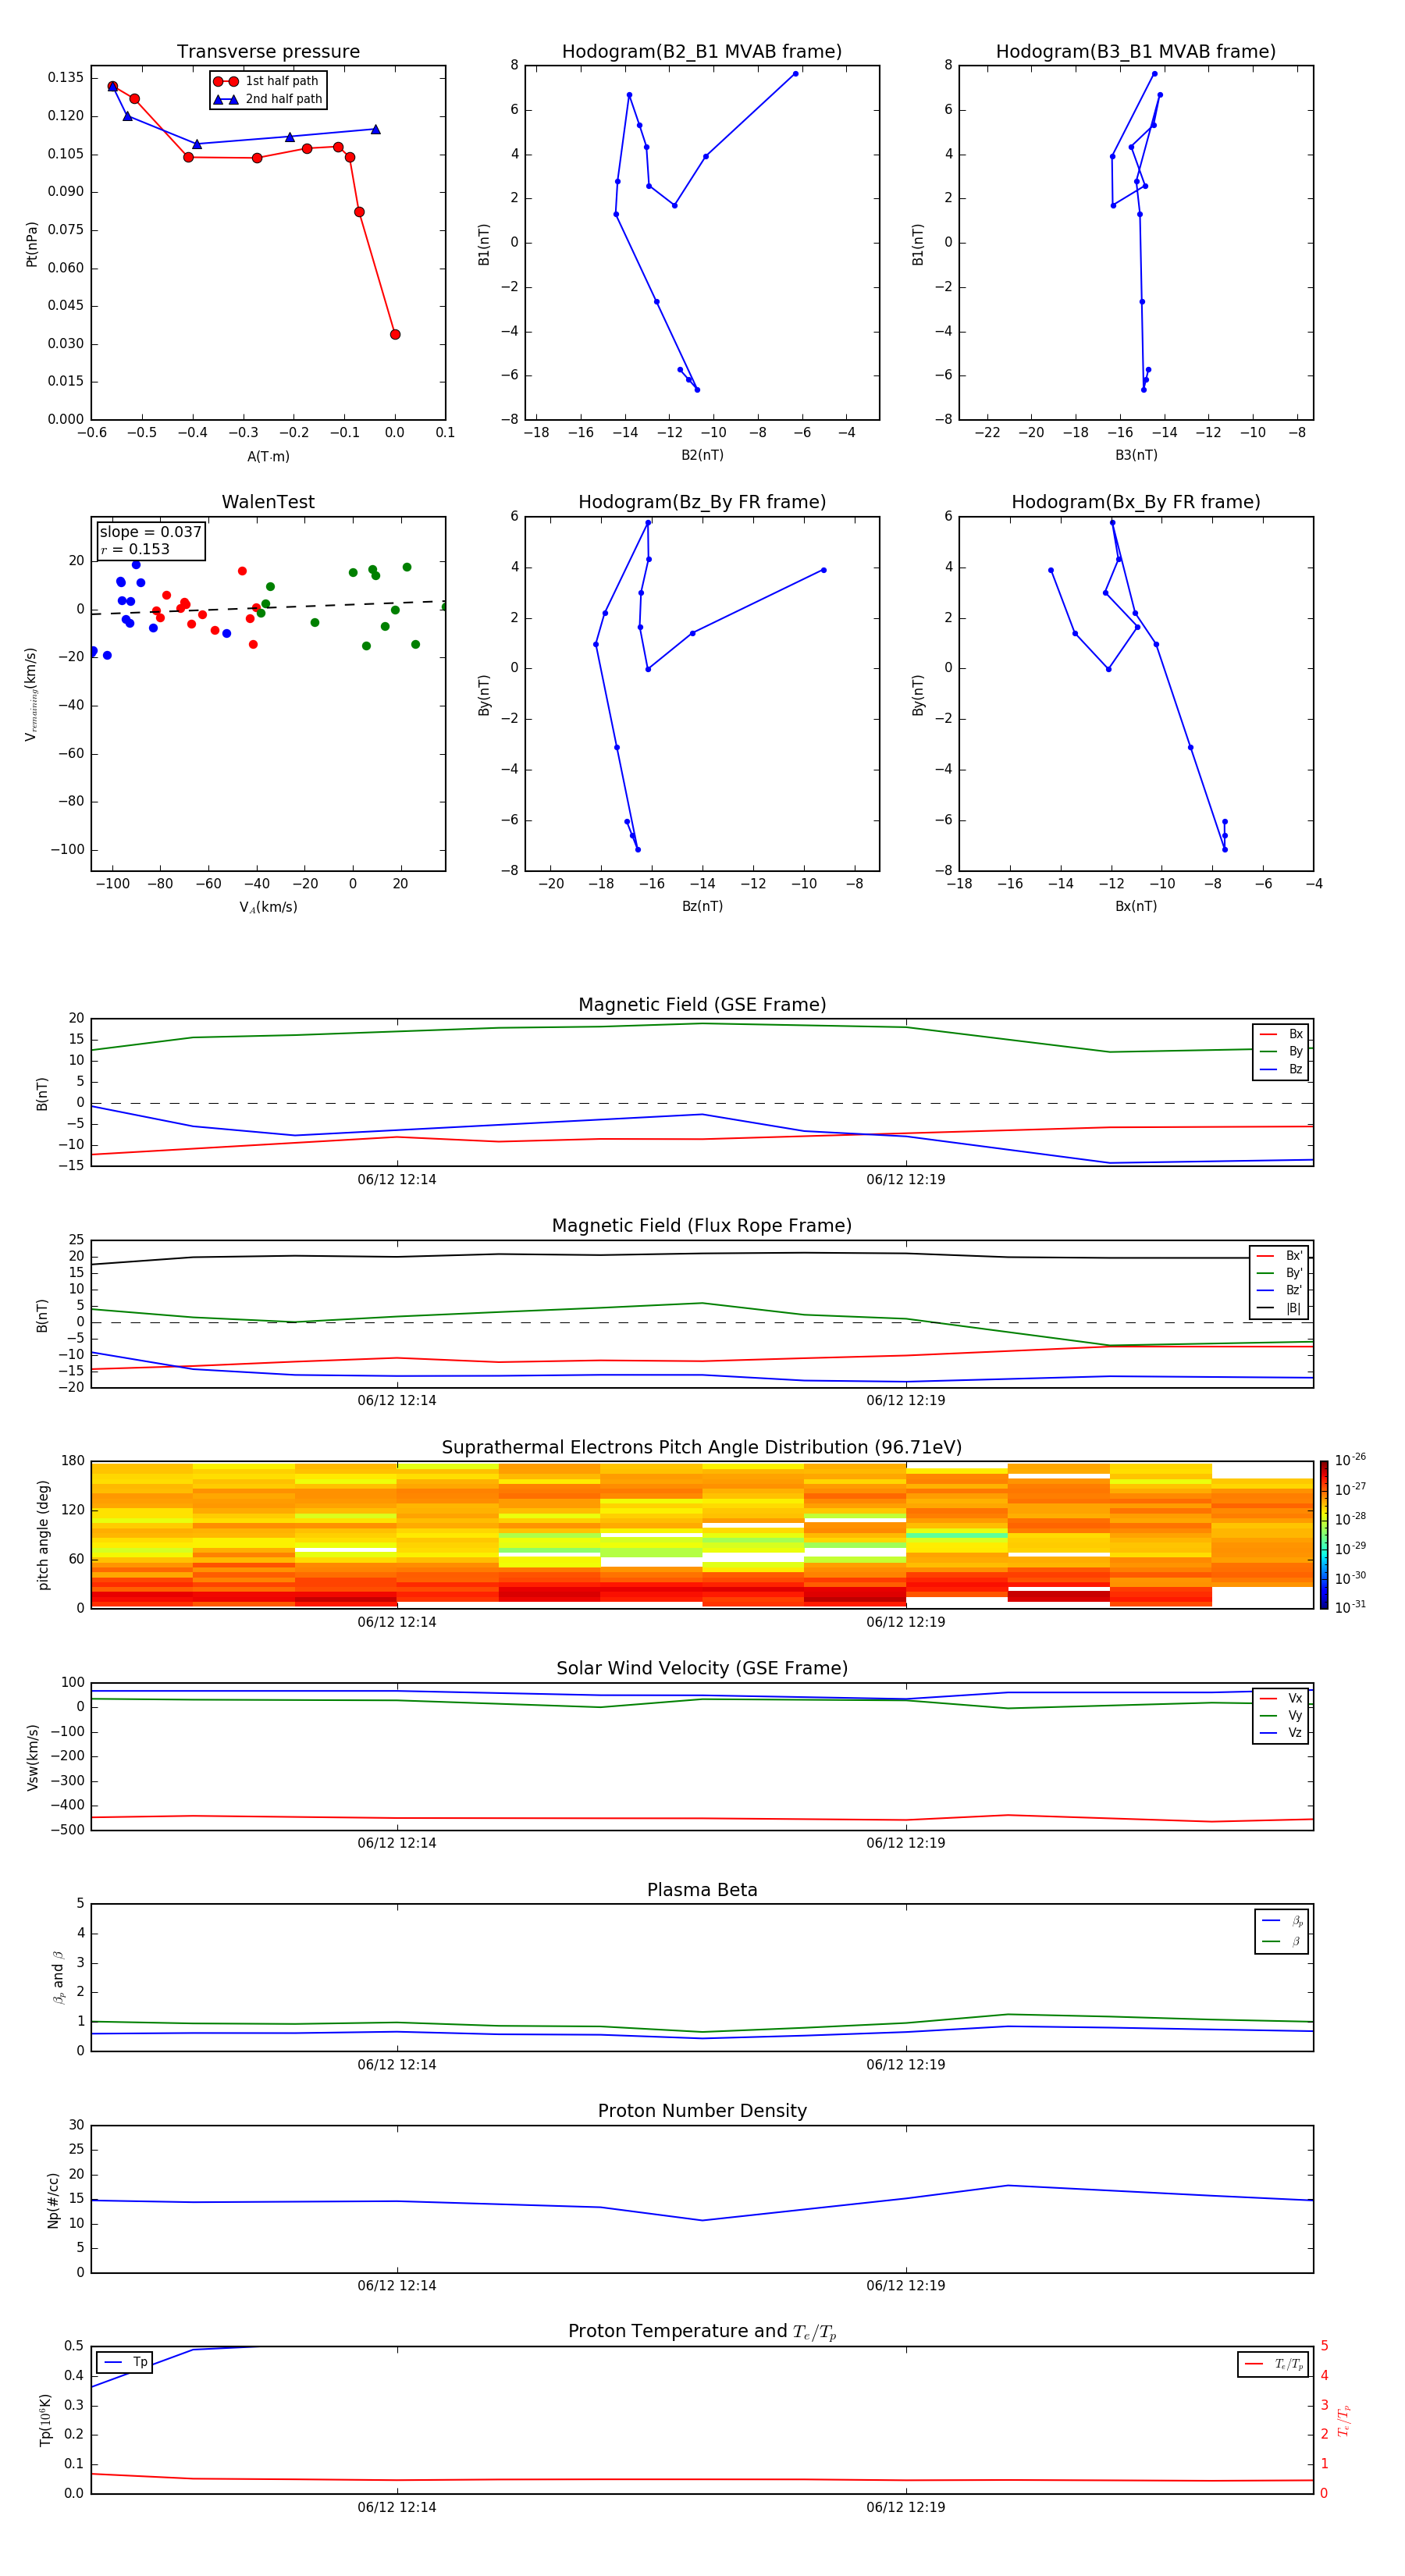The width and height of the screenshot is (1405, 2576).
Task: Click the 'r = 0.153' annotation
Action: [x=135, y=549]
